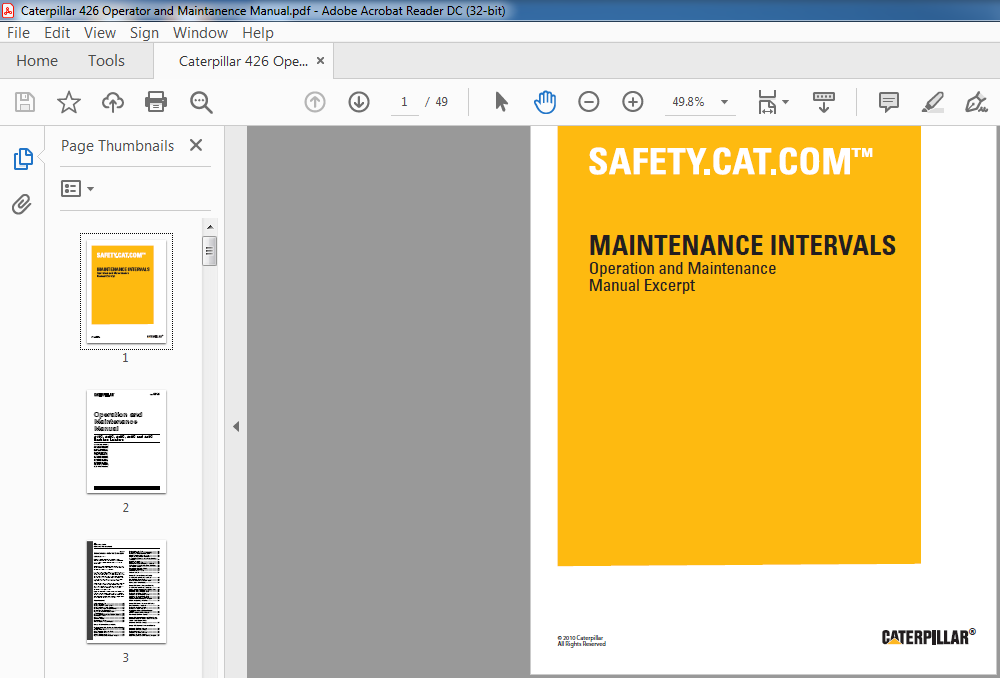The width and height of the screenshot is (1000, 678).
Task: Click the MAINTENANCE INTERVALS heading
Action: pyautogui.click(x=742, y=245)
